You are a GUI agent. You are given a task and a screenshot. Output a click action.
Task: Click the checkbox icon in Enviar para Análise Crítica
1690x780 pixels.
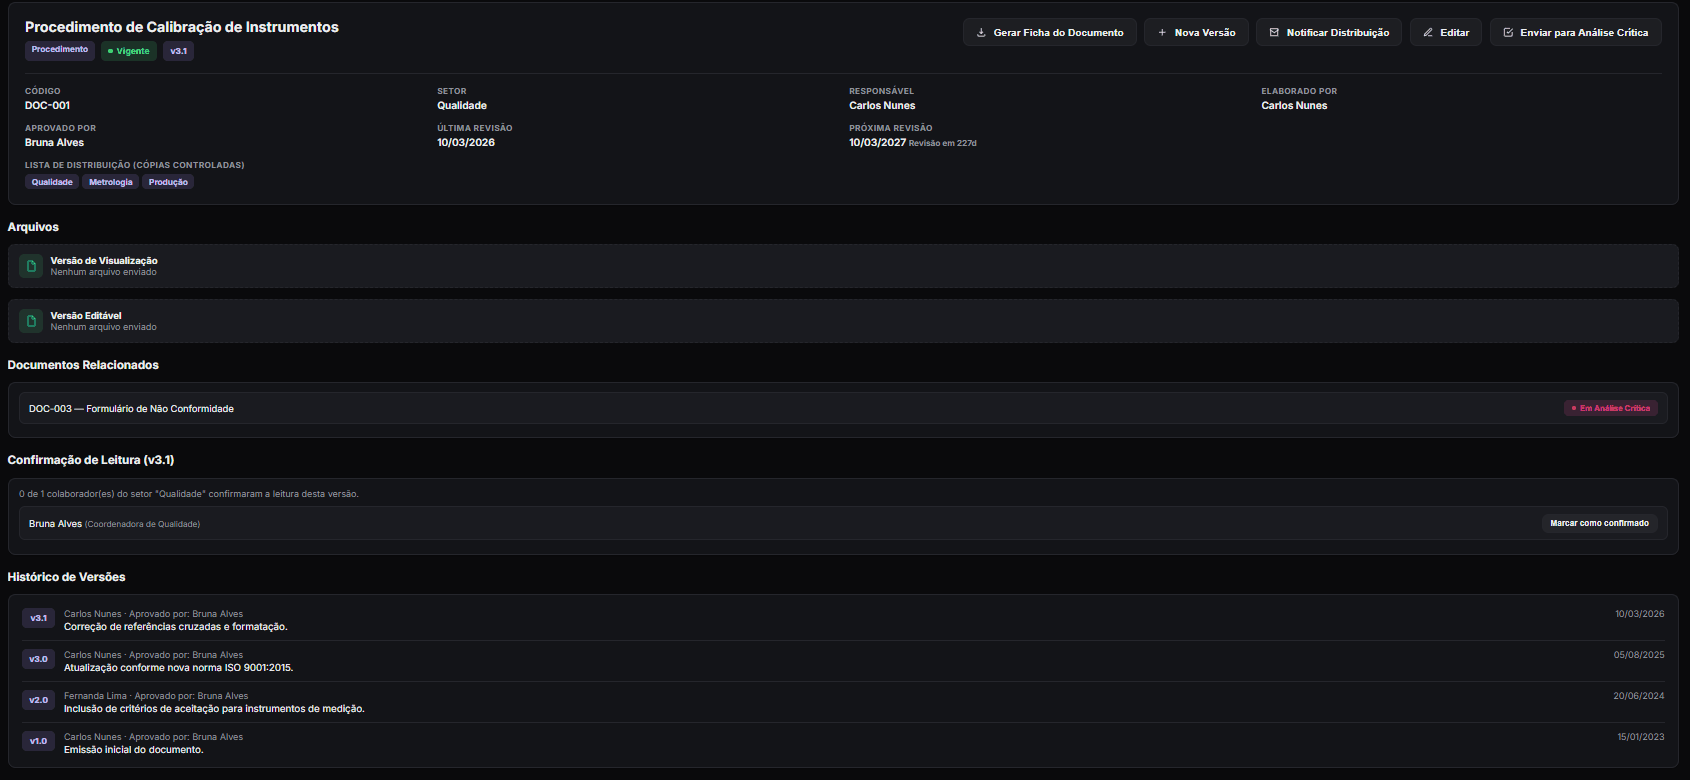1508,33
